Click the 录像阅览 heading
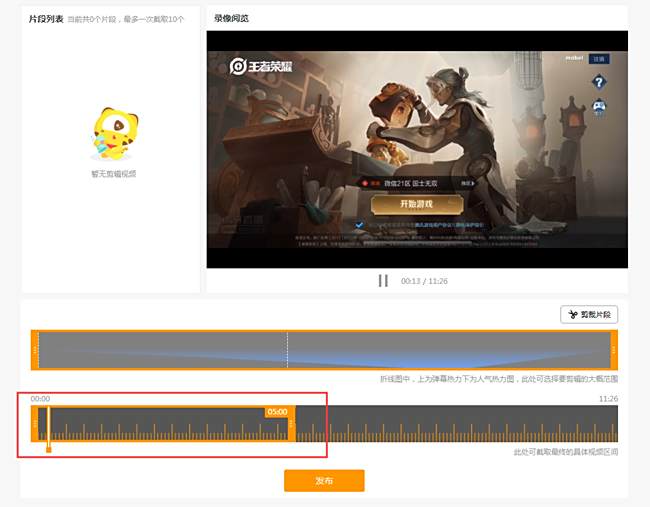Screen dimensions: 650x507 (x=231, y=18)
